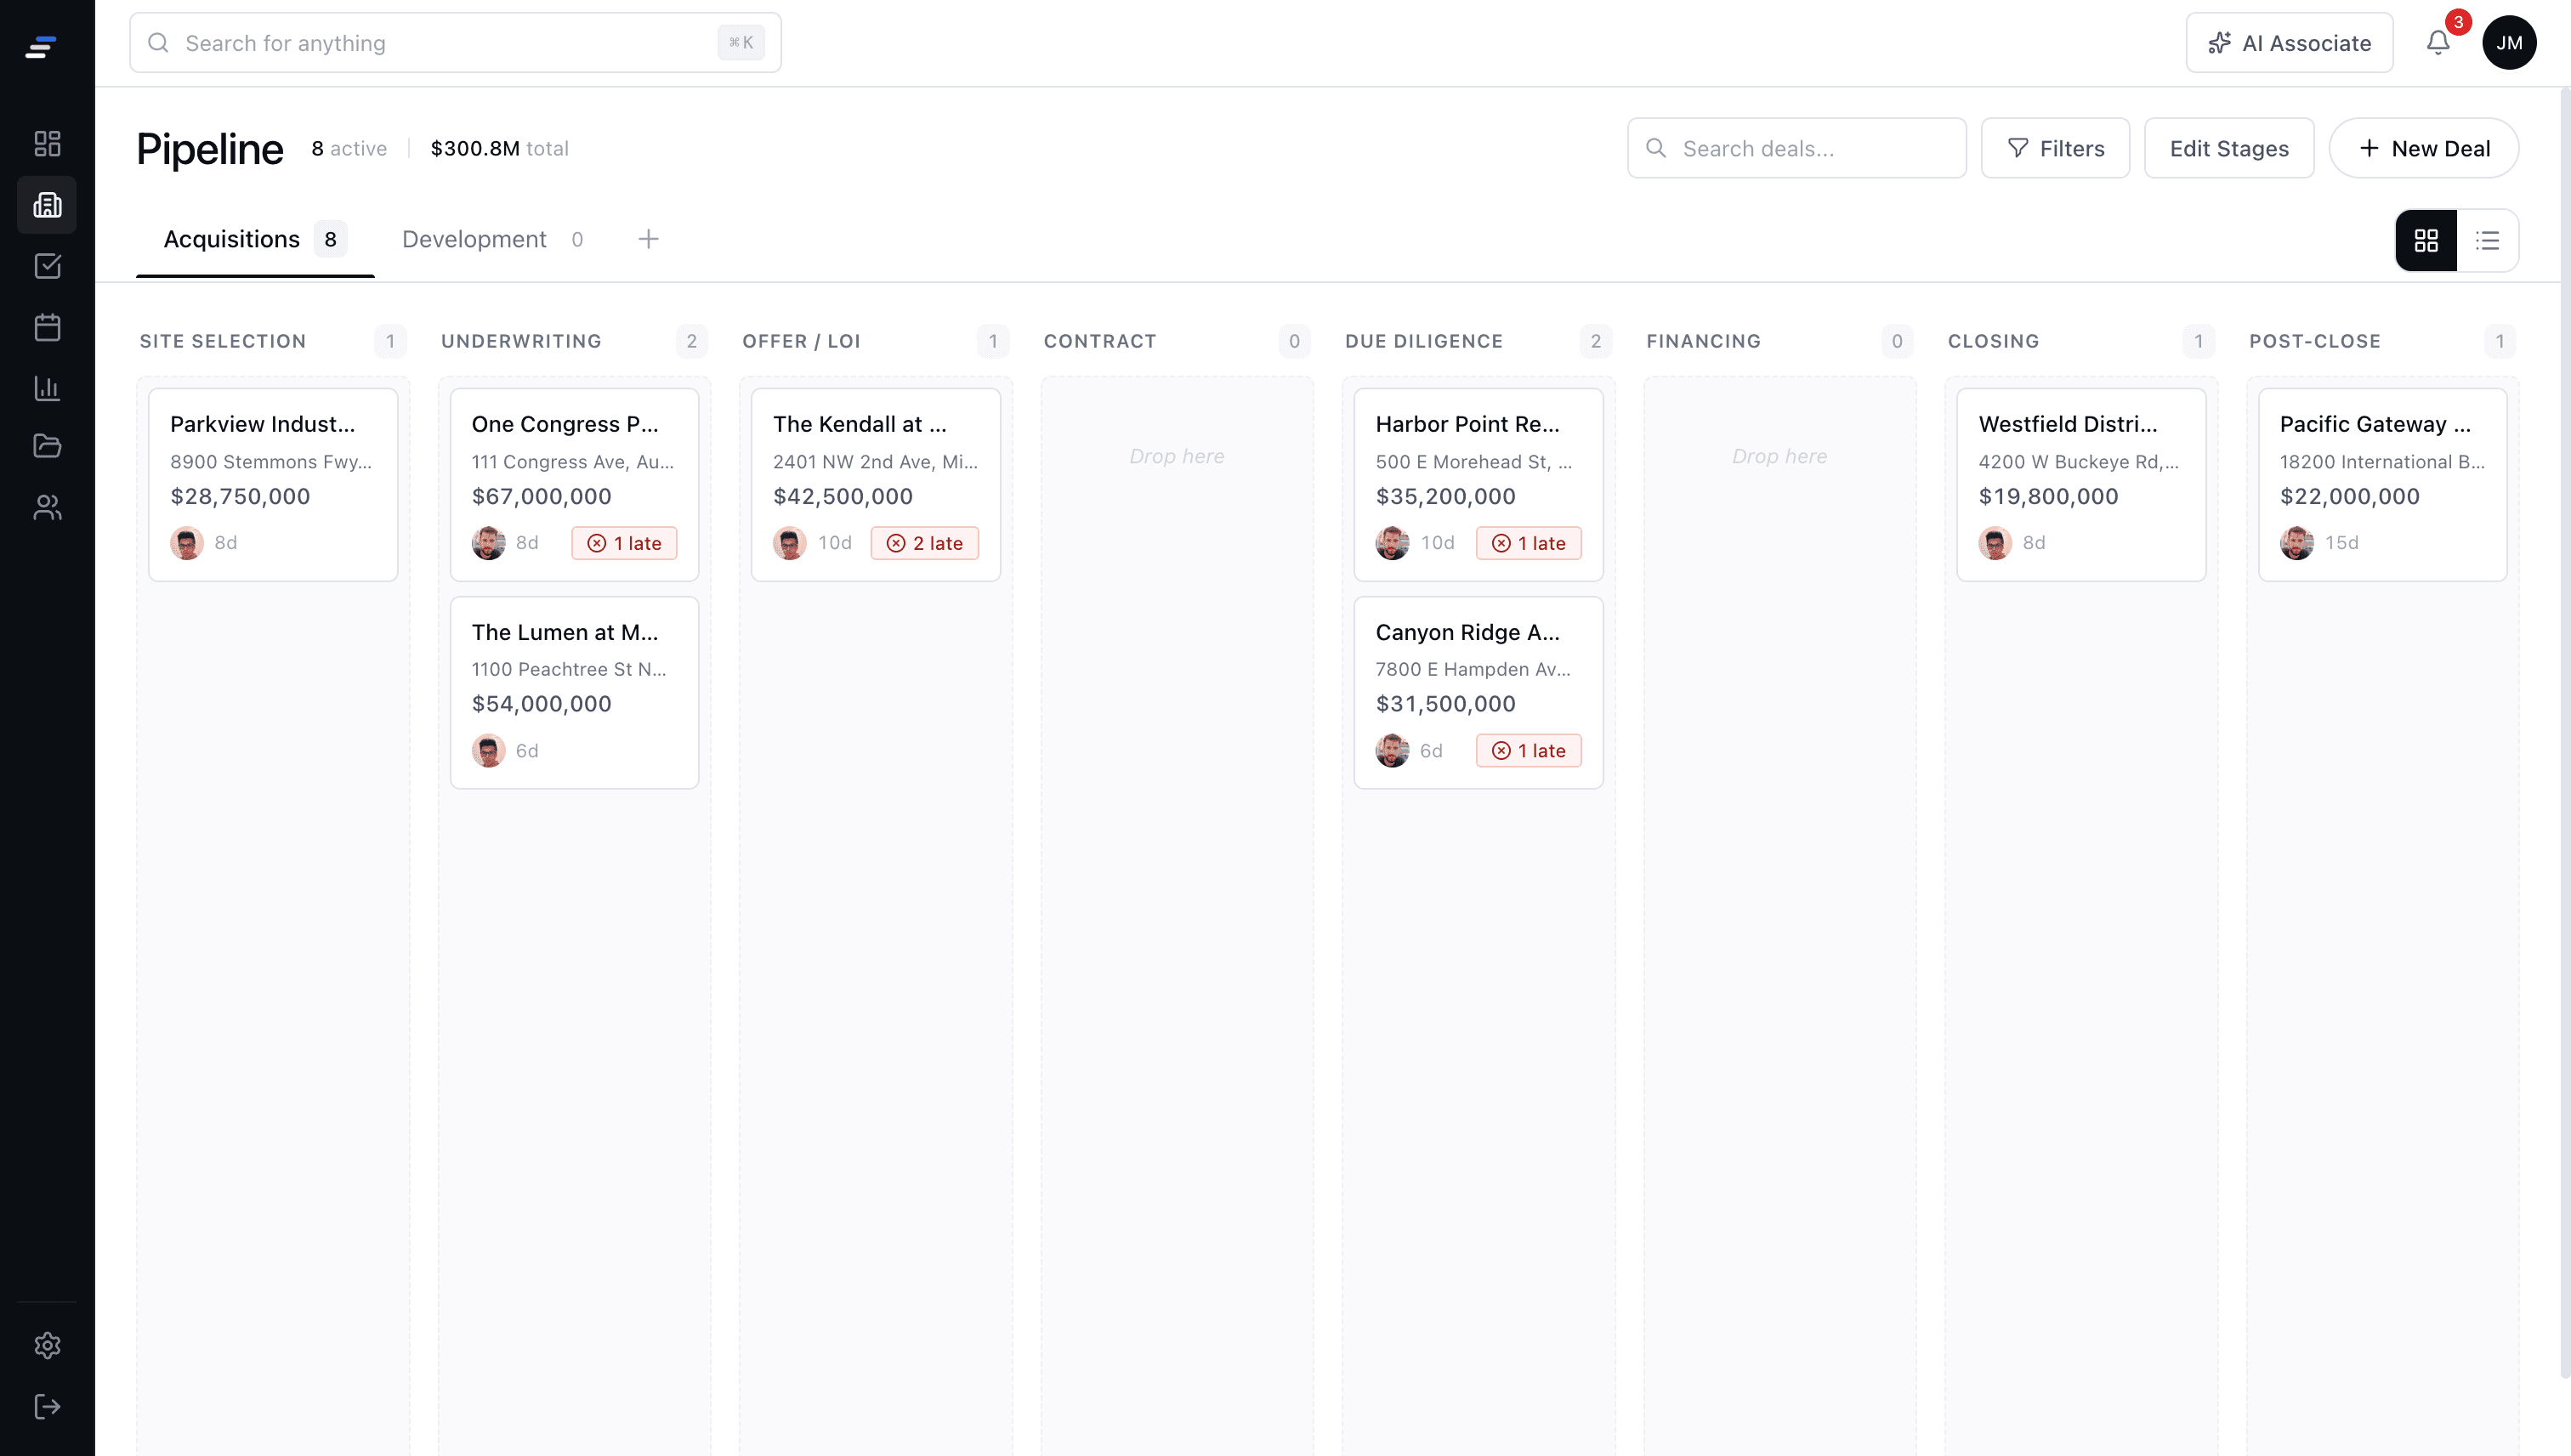The width and height of the screenshot is (2571, 1456).
Task: Click the 2 late badge on The Kendall card
Action: [924, 542]
